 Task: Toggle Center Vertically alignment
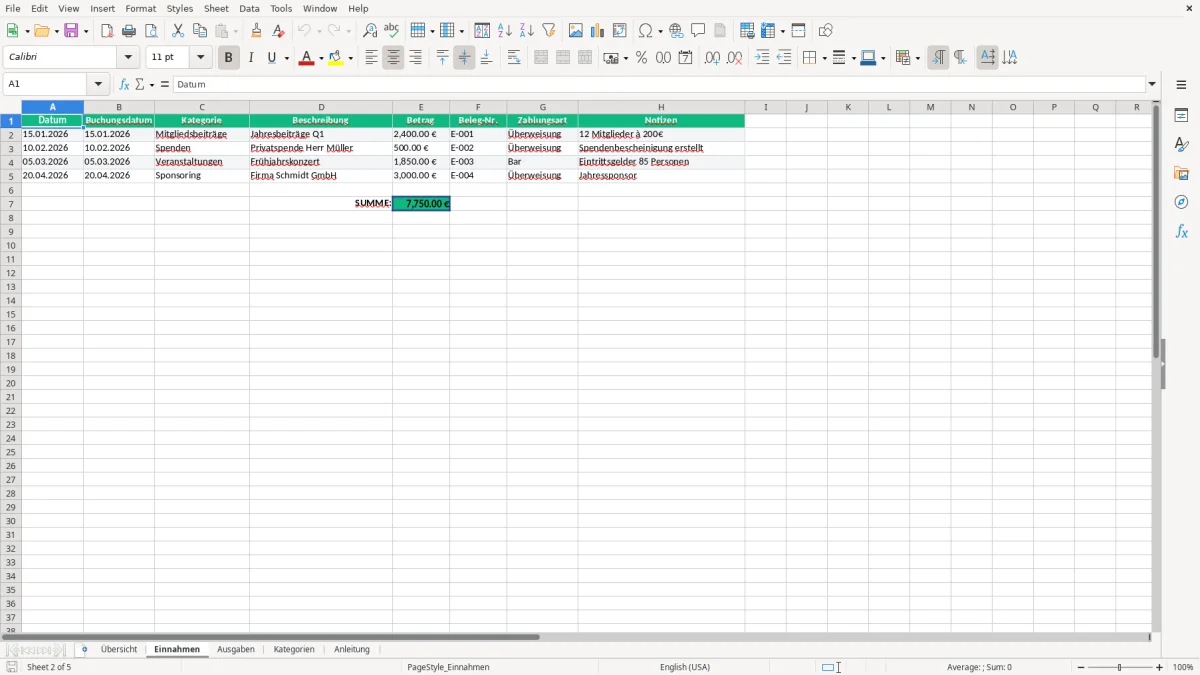[x=464, y=58]
